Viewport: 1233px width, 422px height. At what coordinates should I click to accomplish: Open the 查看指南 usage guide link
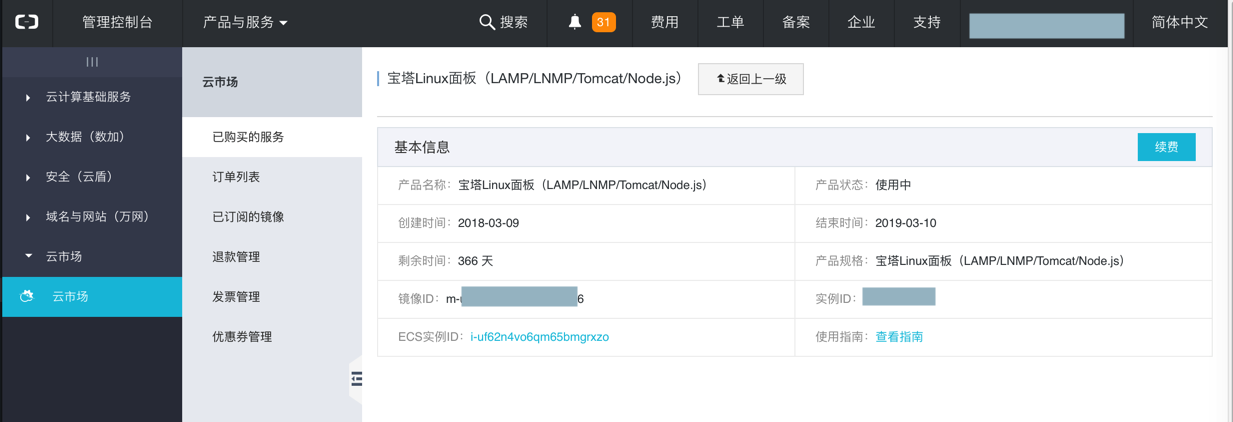click(x=899, y=337)
